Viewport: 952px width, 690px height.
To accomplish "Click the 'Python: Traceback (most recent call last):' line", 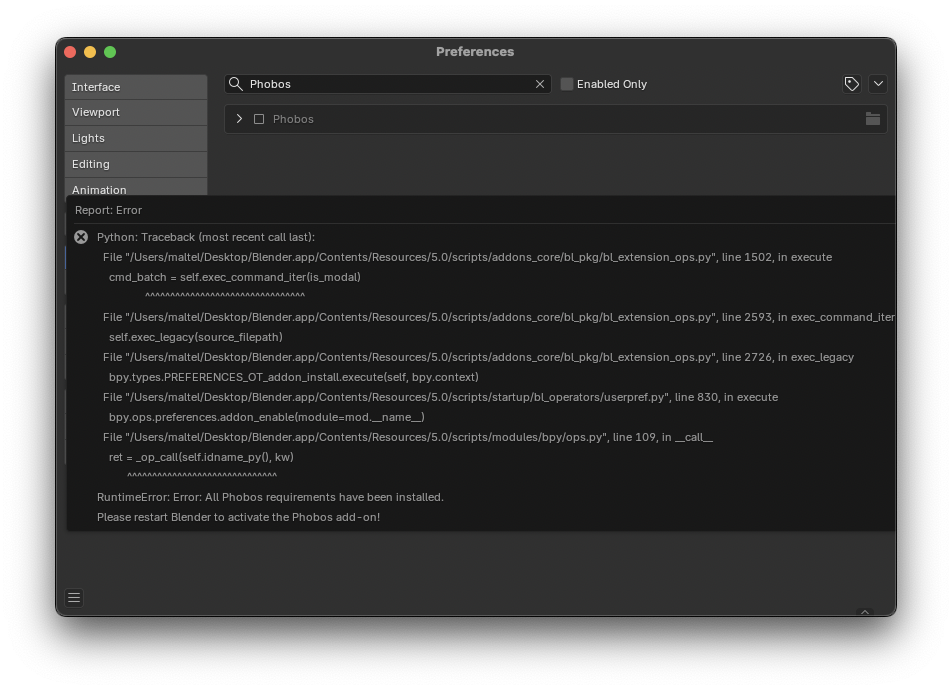I will point(206,237).
